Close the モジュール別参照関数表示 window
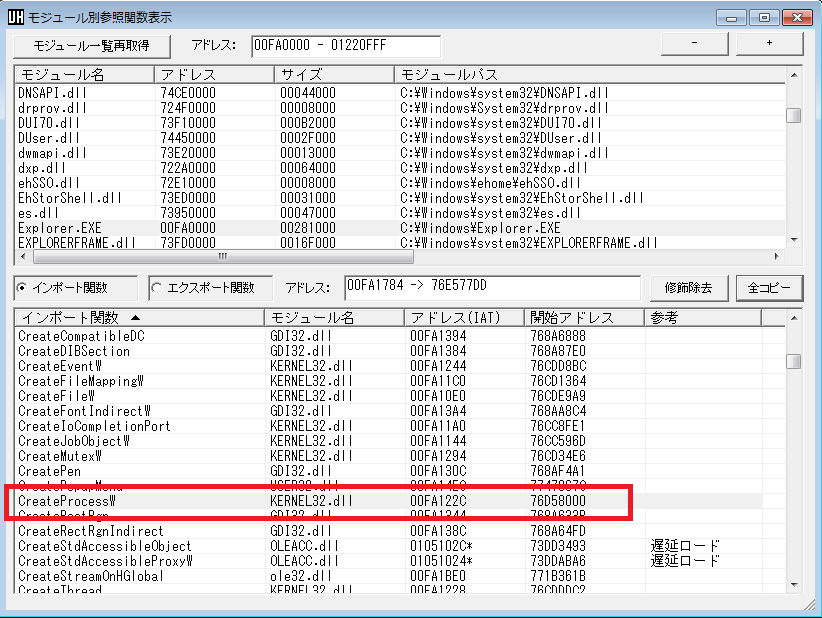Viewport: 822px width, 618px height. (x=797, y=18)
